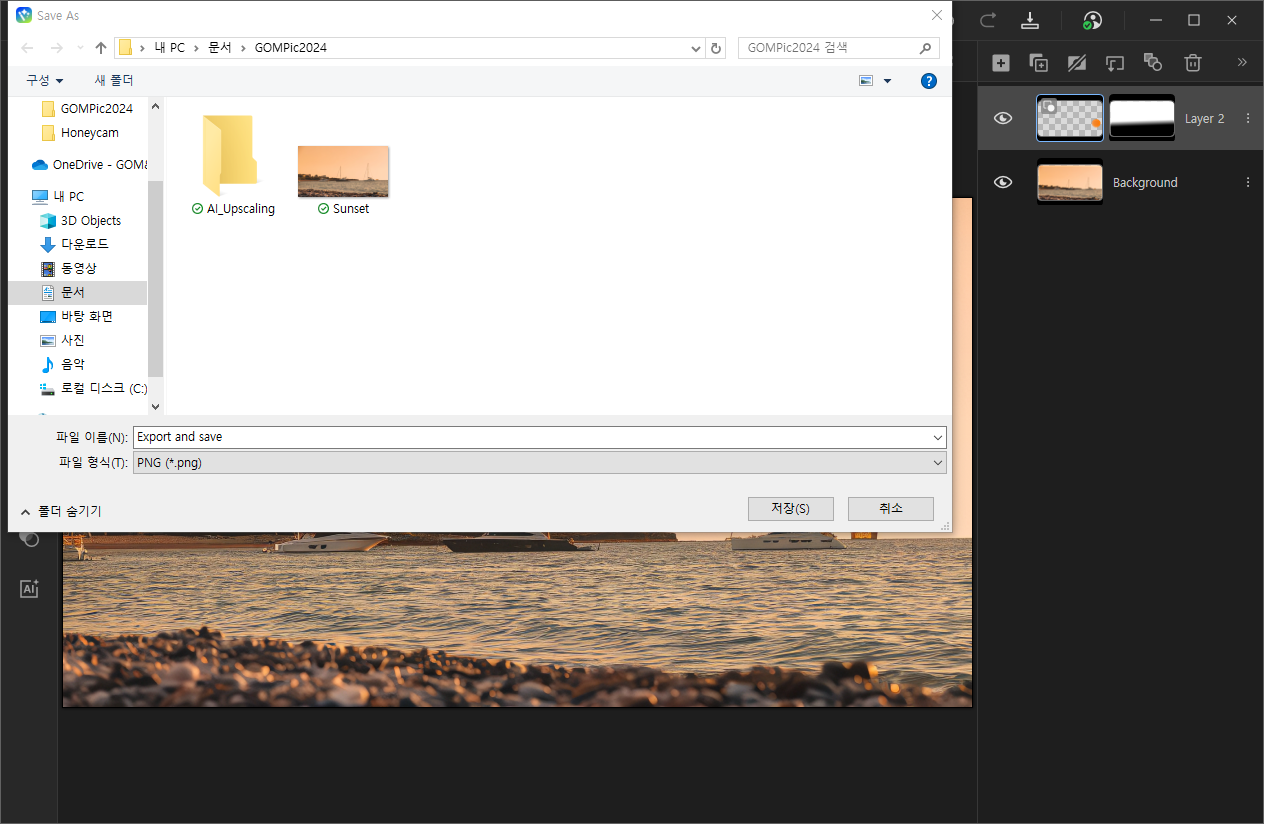Image resolution: width=1264 pixels, height=824 pixels.
Task: Open the 파일 형식 PNG format dropdown
Action: [539, 462]
